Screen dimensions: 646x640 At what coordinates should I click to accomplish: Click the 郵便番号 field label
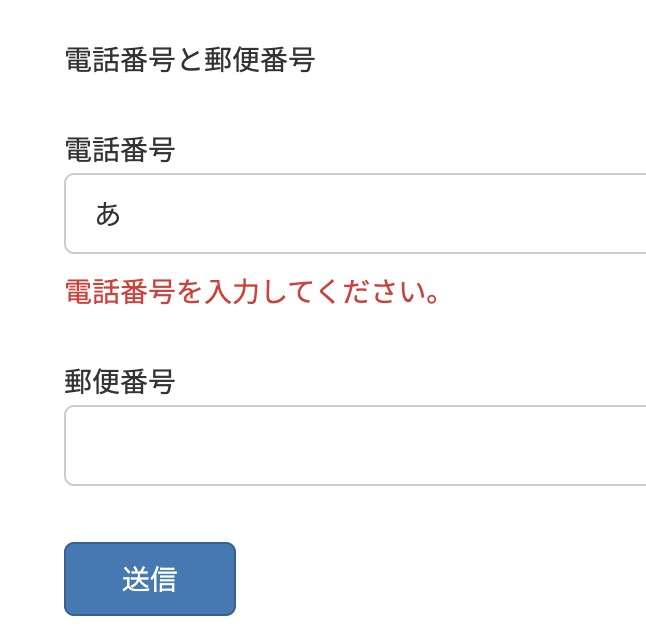click(x=120, y=381)
